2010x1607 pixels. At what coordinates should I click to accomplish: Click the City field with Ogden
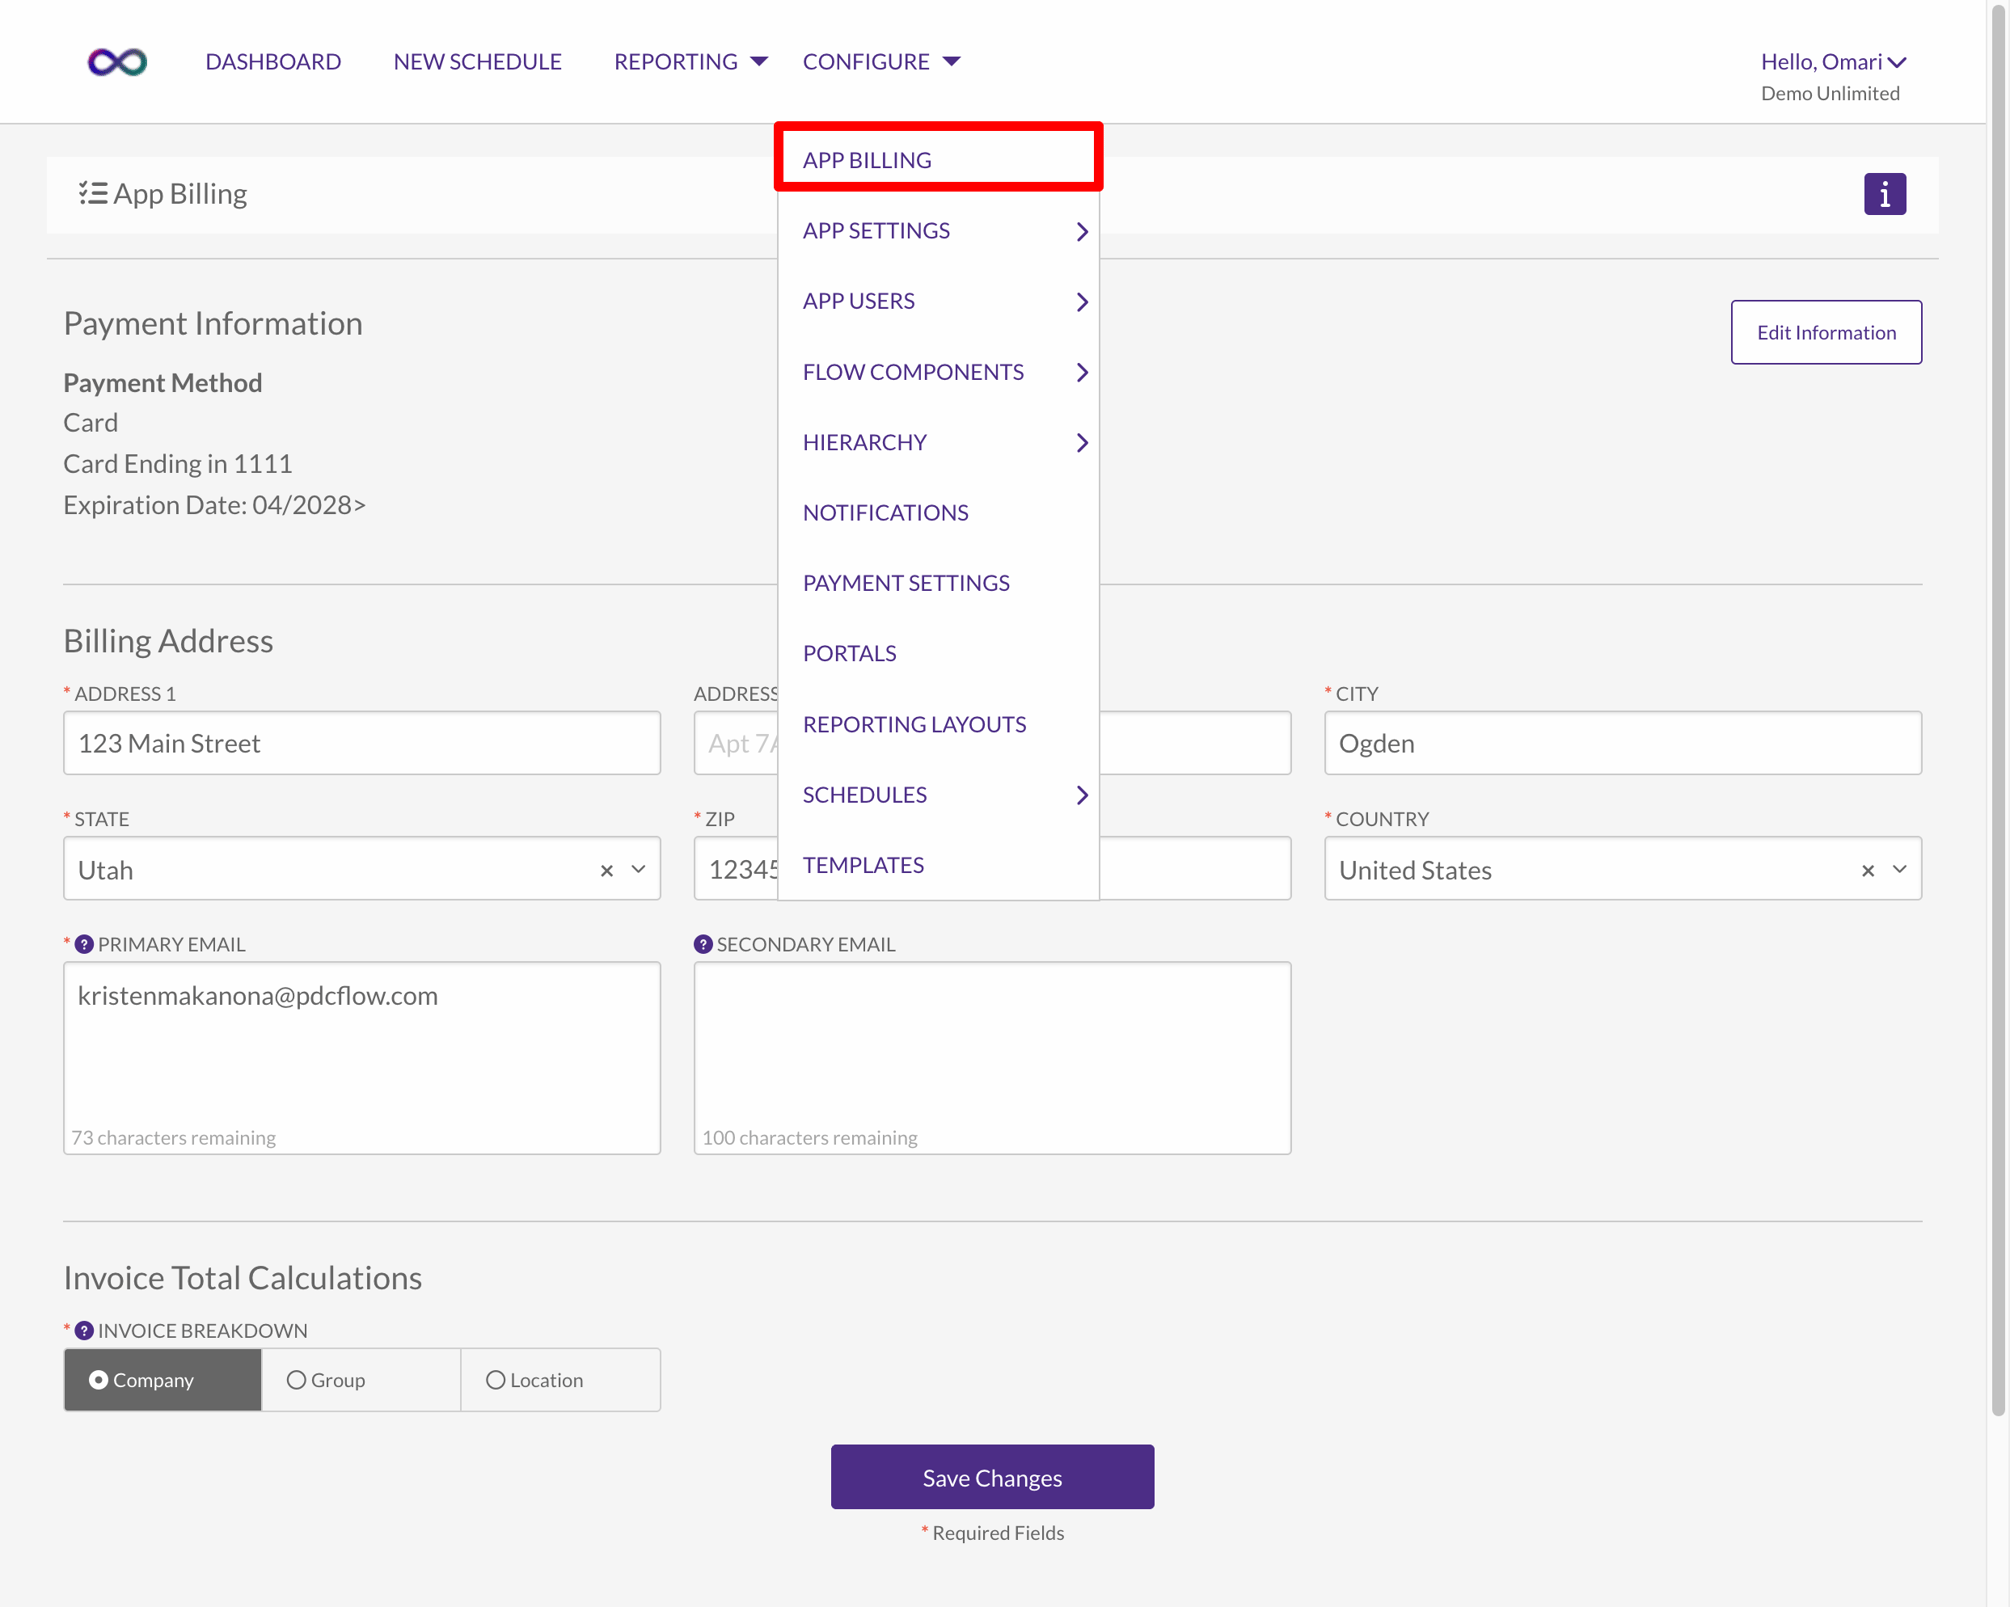coord(1622,743)
